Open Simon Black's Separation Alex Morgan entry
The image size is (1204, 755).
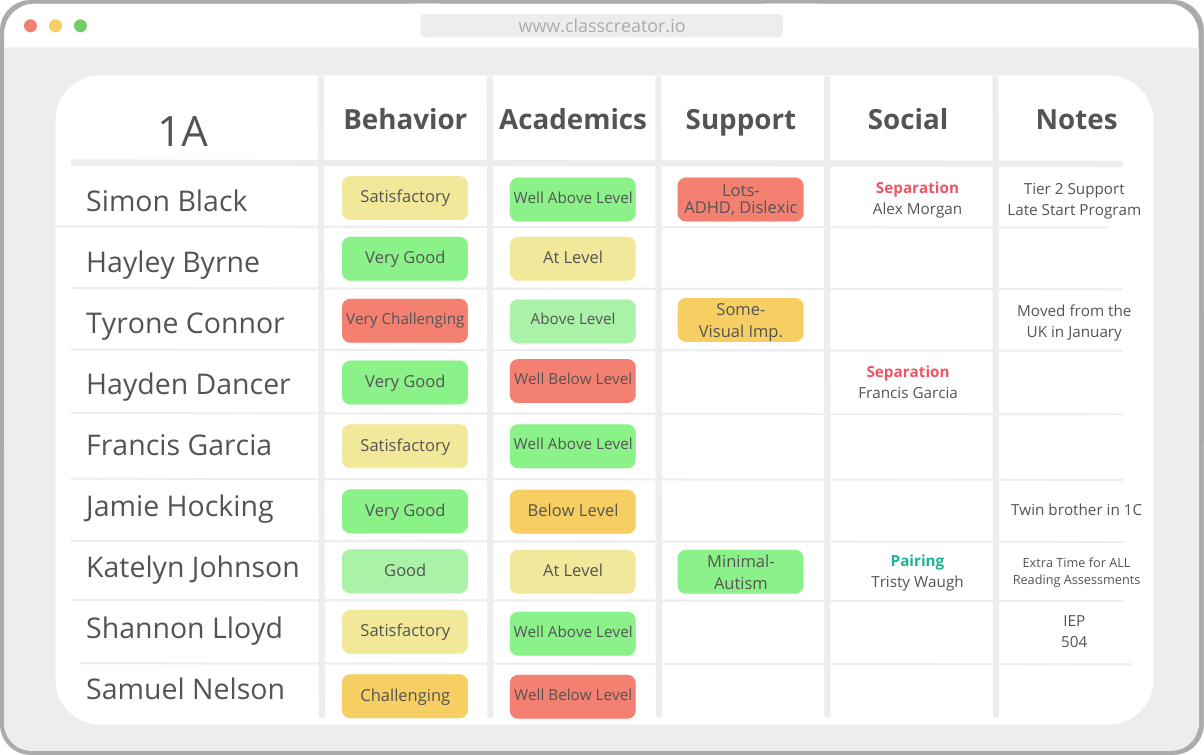pyautogui.click(x=917, y=198)
